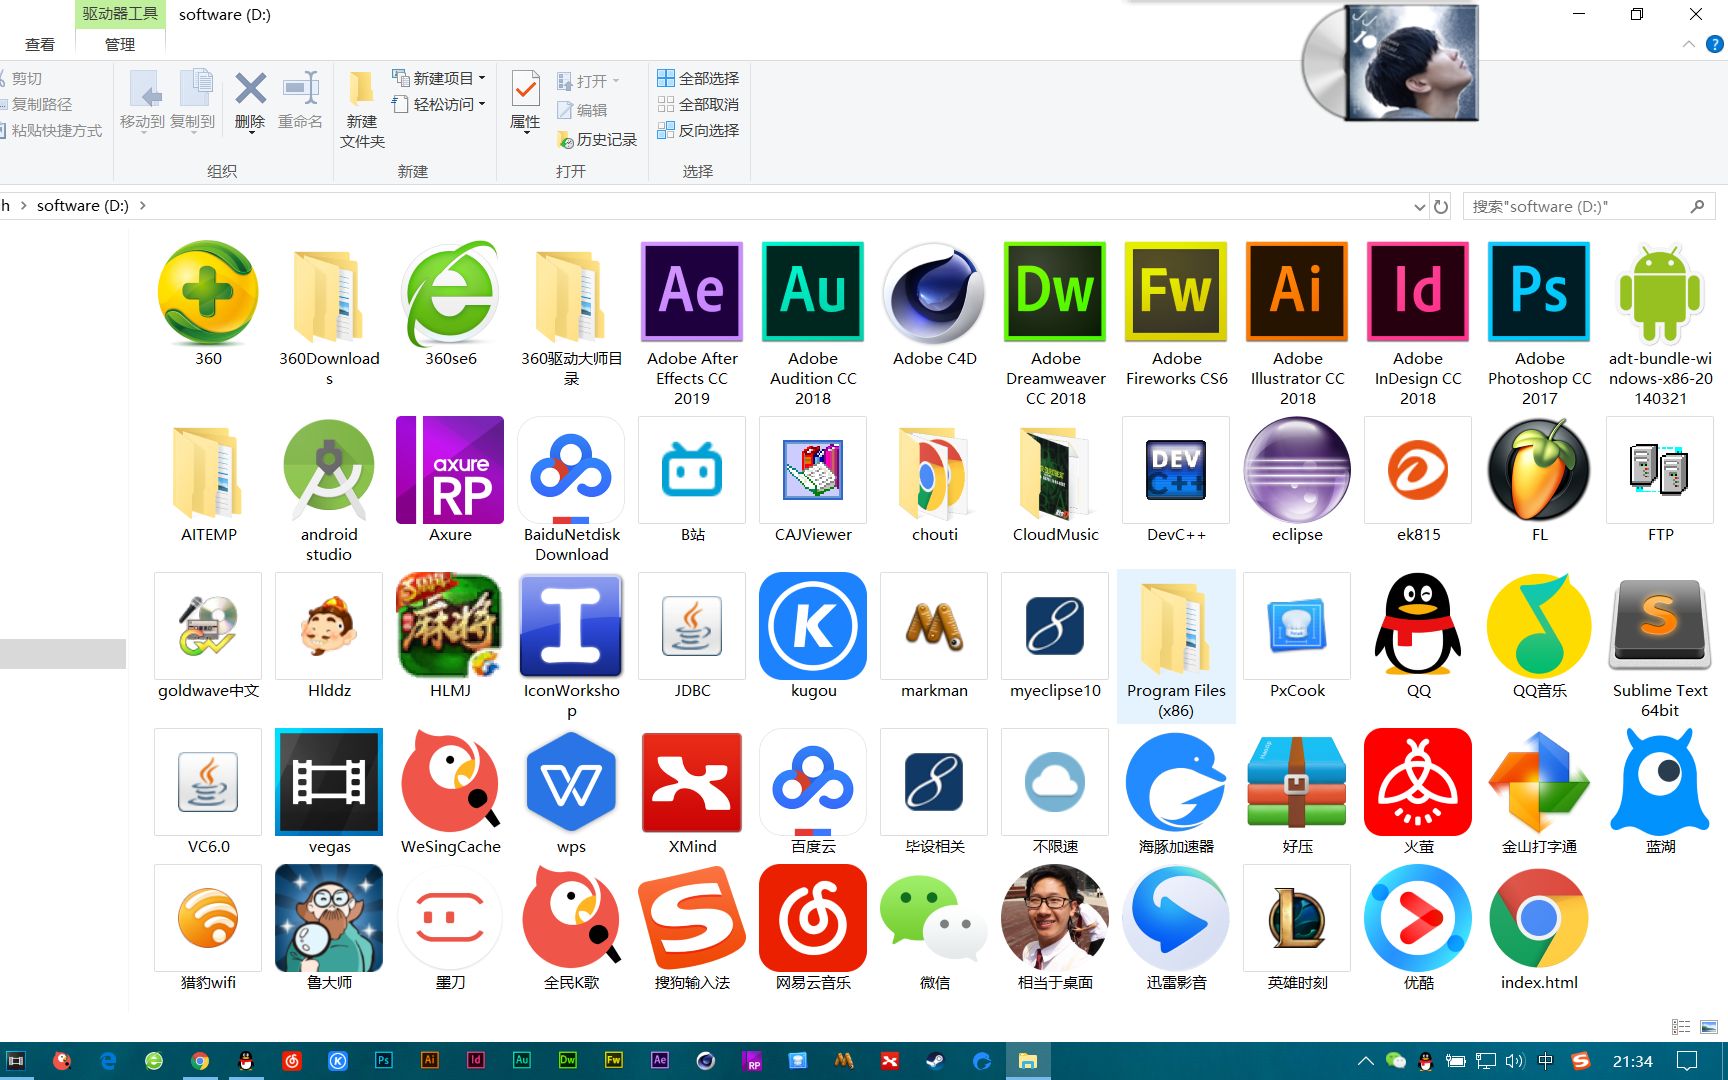Viewport: 1728px width, 1080px height.
Task: Select Adobe Fireworks CS6 icon
Action: (1176, 292)
